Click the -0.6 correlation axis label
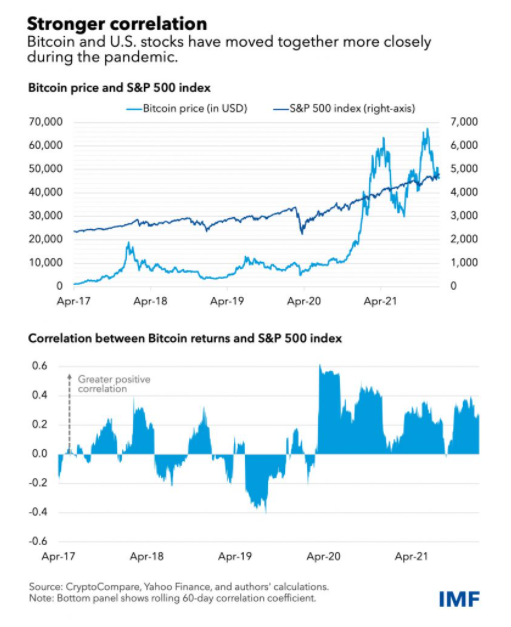511x627 pixels. point(38,541)
